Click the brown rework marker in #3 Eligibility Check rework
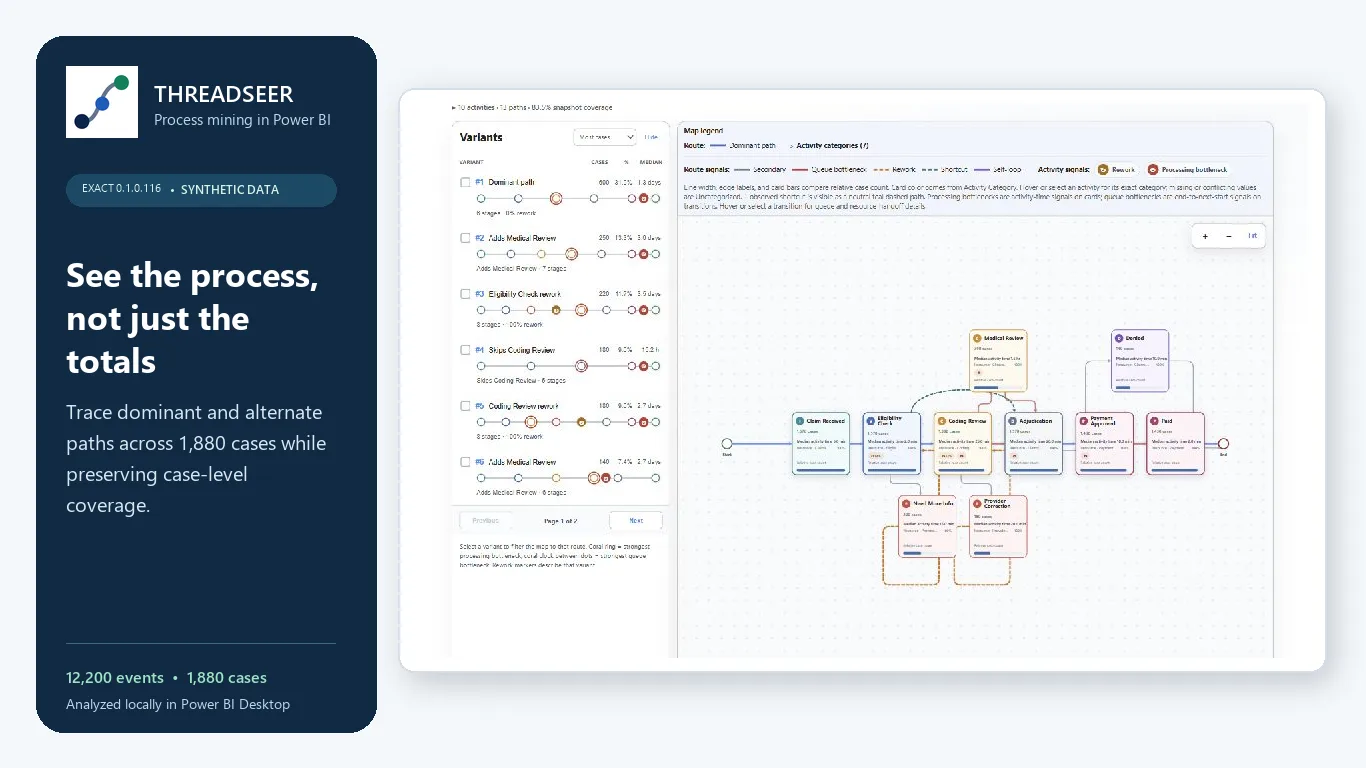 click(x=556, y=311)
